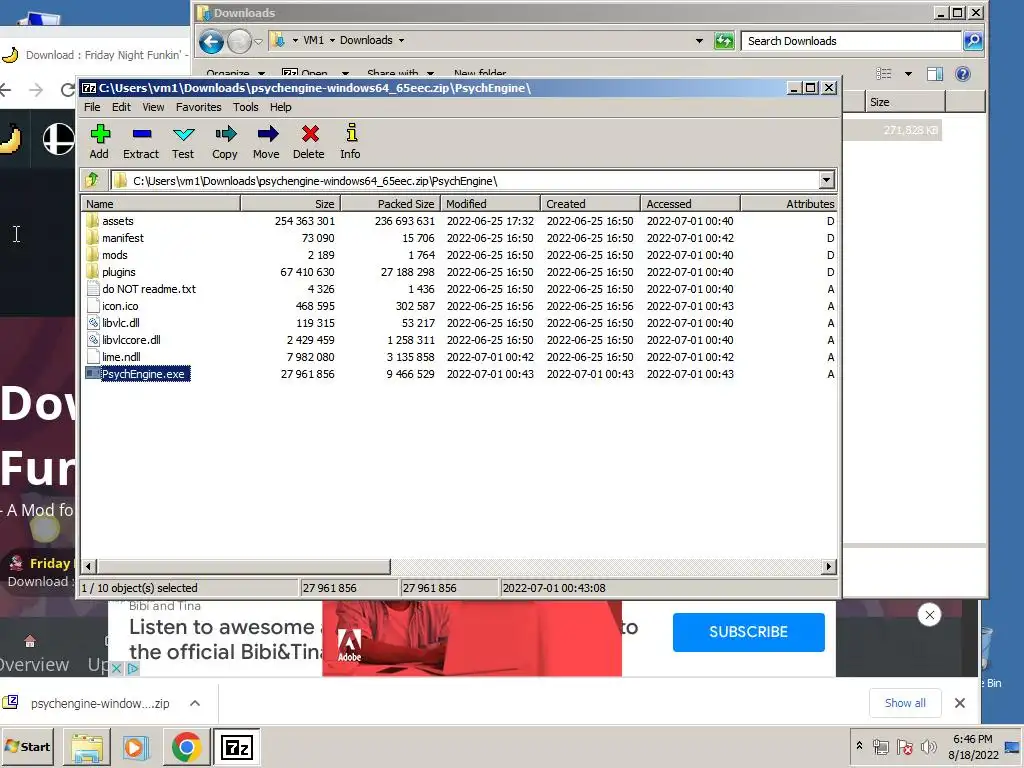Switch to Chrome from the taskbar
This screenshot has width=1024, height=768.
pos(186,747)
